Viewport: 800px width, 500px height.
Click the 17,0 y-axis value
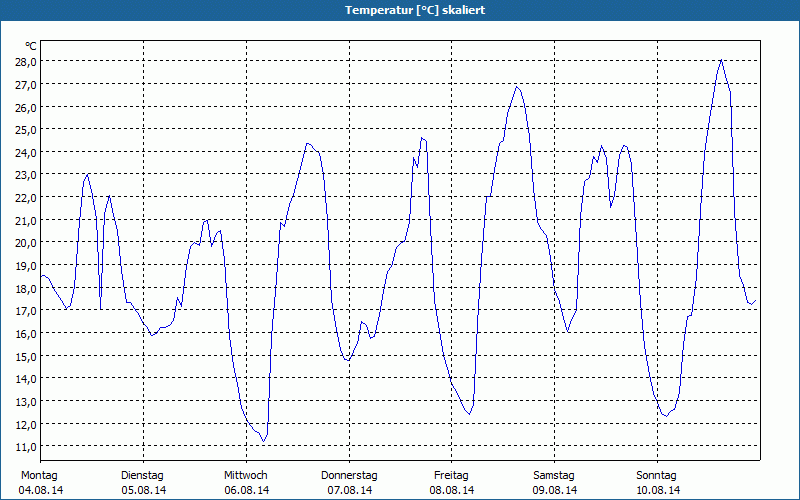pos(27,311)
